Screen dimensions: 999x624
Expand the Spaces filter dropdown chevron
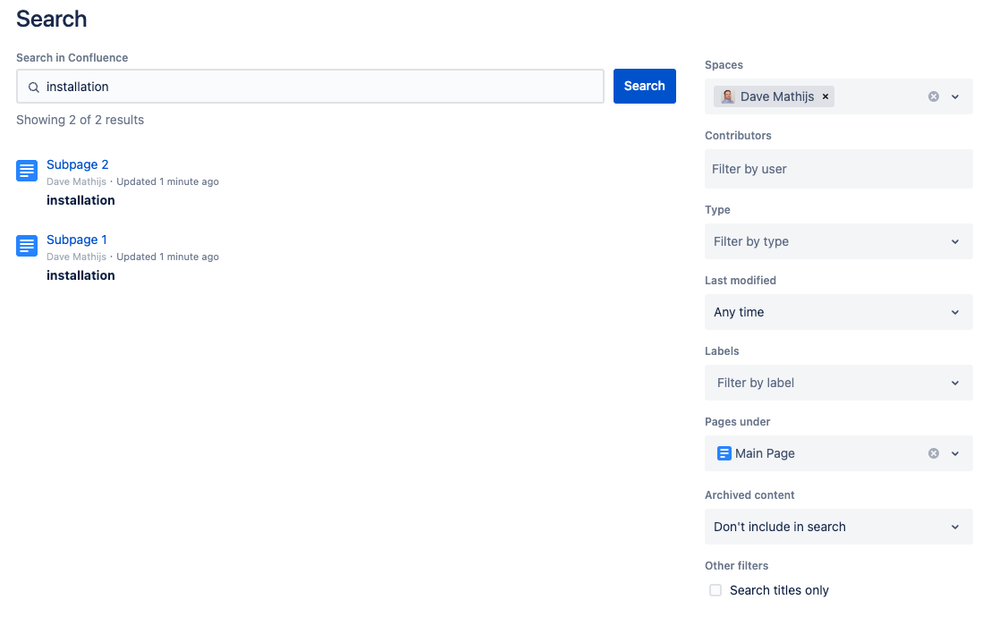pos(955,96)
